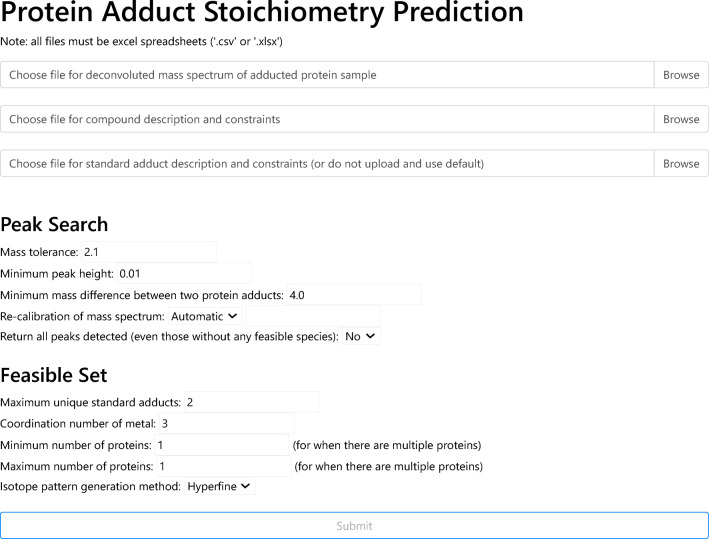Click the deconvoluted mass spectrum file field
This screenshot has height=539, width=709.
327,75
